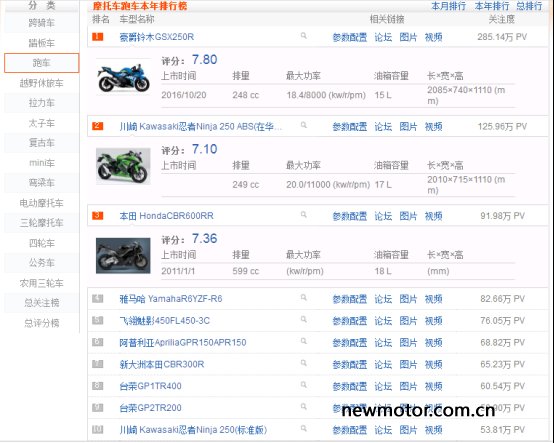The height and width of the screenshot is (443, 554).
Task: Select 电动摩托车 category in sidebar
Action: pos(42,203)
